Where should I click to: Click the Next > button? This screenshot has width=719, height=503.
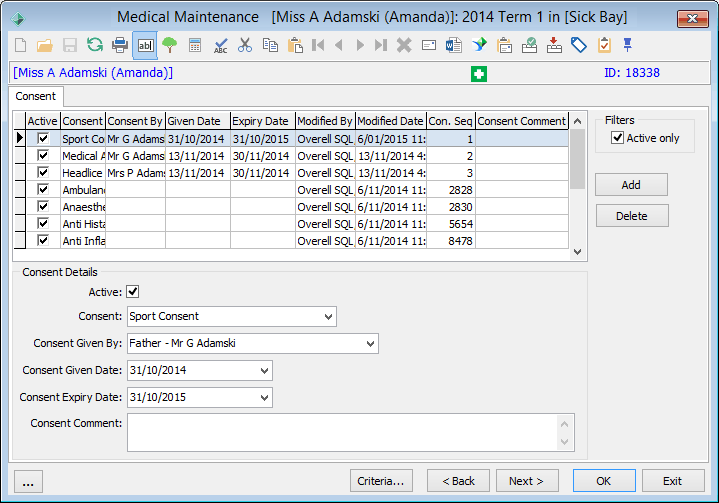tap(527, 481)
